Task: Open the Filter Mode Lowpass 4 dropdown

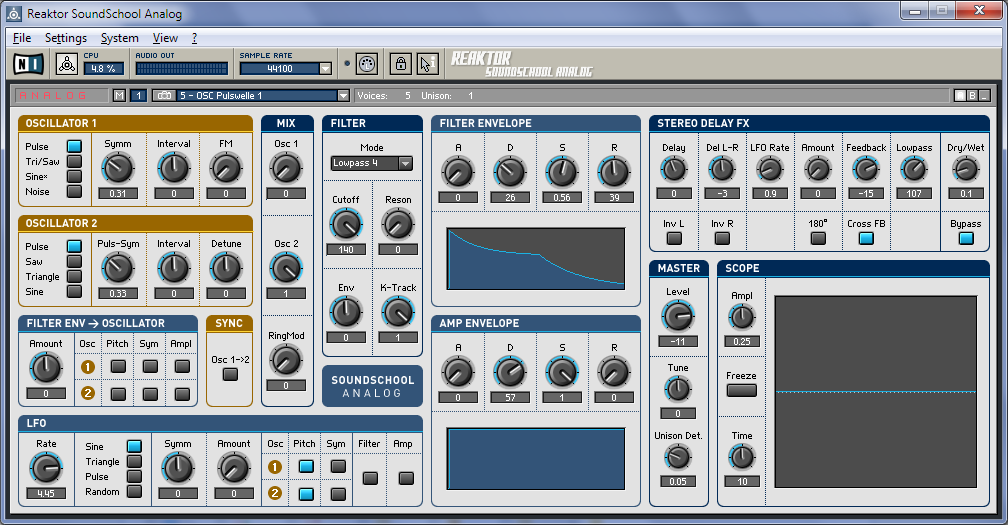Action: 372,163
